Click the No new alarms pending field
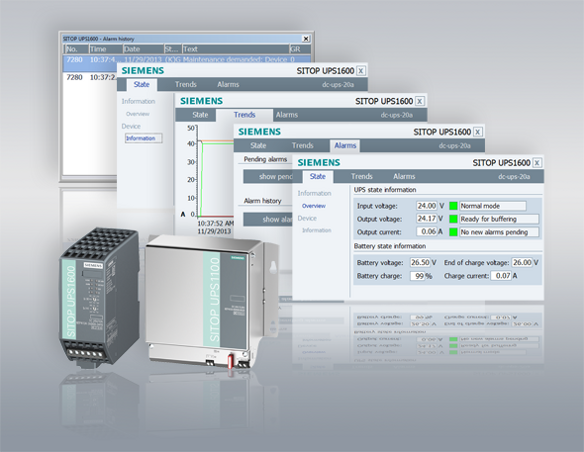Image resolution: width=584 pixels, height=452 pixels. pos(499,232)
